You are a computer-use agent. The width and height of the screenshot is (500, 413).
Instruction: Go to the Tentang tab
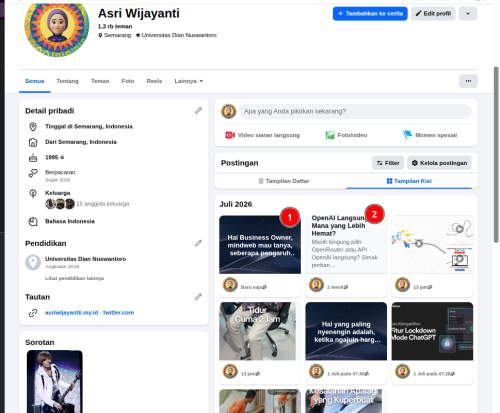(68, 81)
